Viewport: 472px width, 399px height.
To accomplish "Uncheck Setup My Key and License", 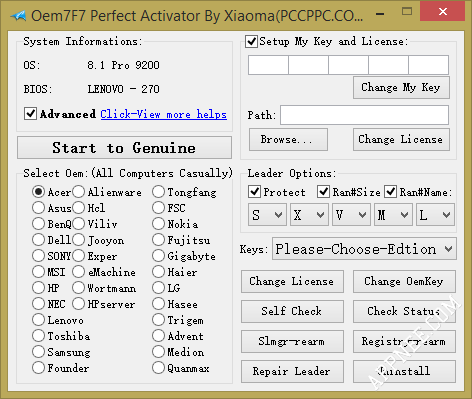I will [x=251, y=42].
